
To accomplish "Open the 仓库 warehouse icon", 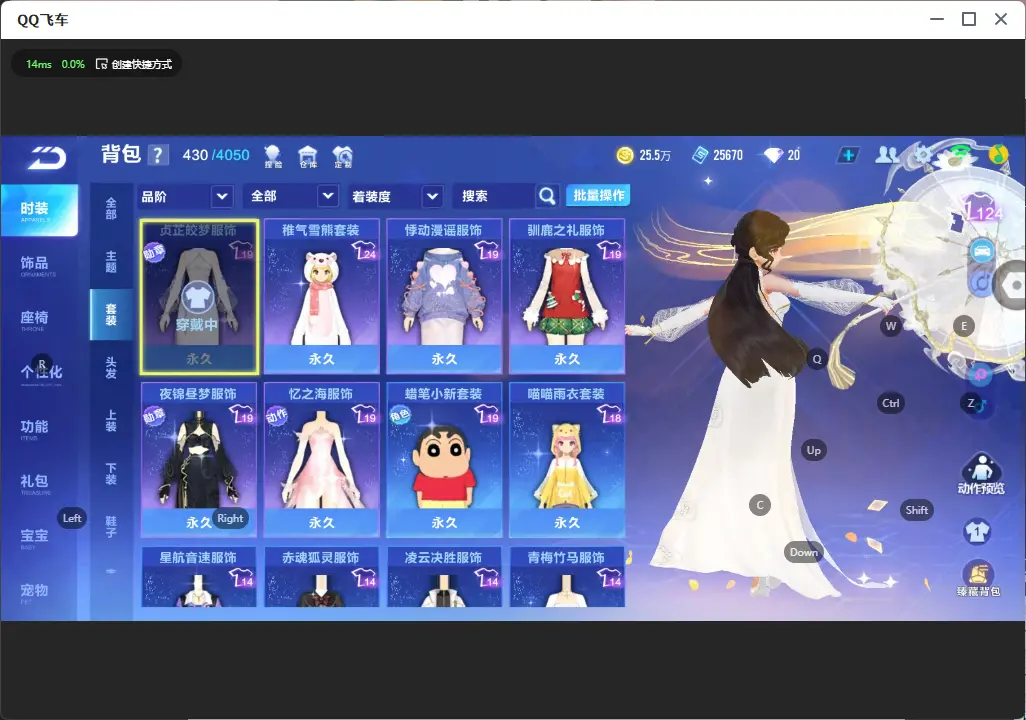I will [x=308, y=156].
